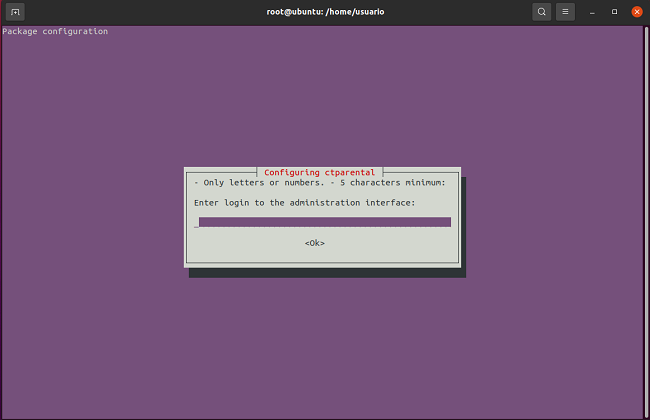The image size is (650, 420).
Task: Open a new terminal tab
Action: click(x=15, y=12)
